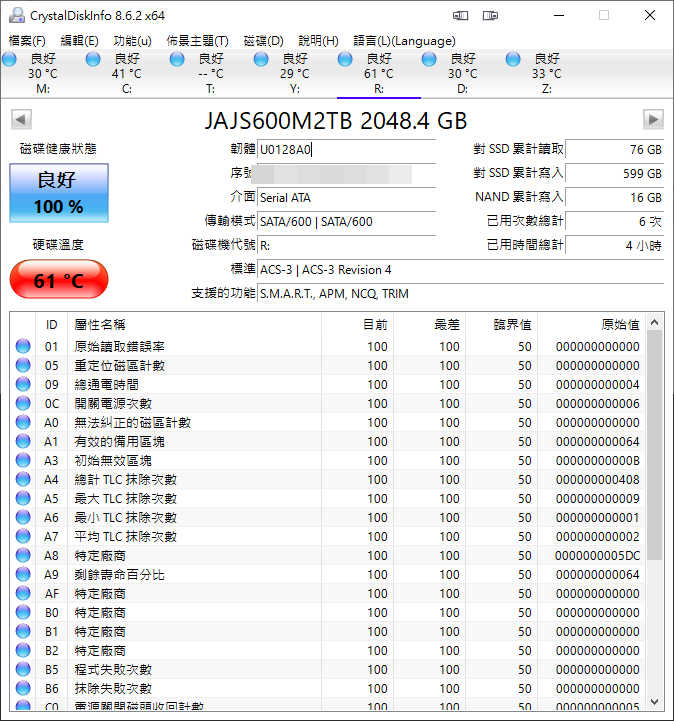
Task: Select disk Z: tab at 33 °C
Action: [x=547, y=74]
